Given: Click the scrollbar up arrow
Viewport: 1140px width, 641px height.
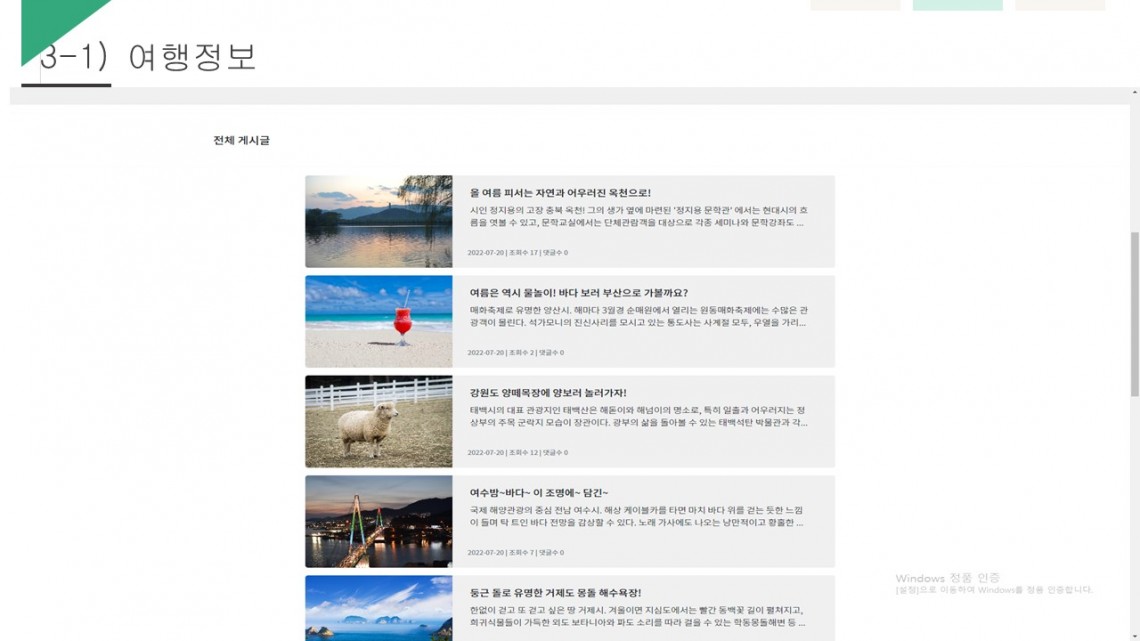Looking at the screenshot, I should pos(1134,92).
